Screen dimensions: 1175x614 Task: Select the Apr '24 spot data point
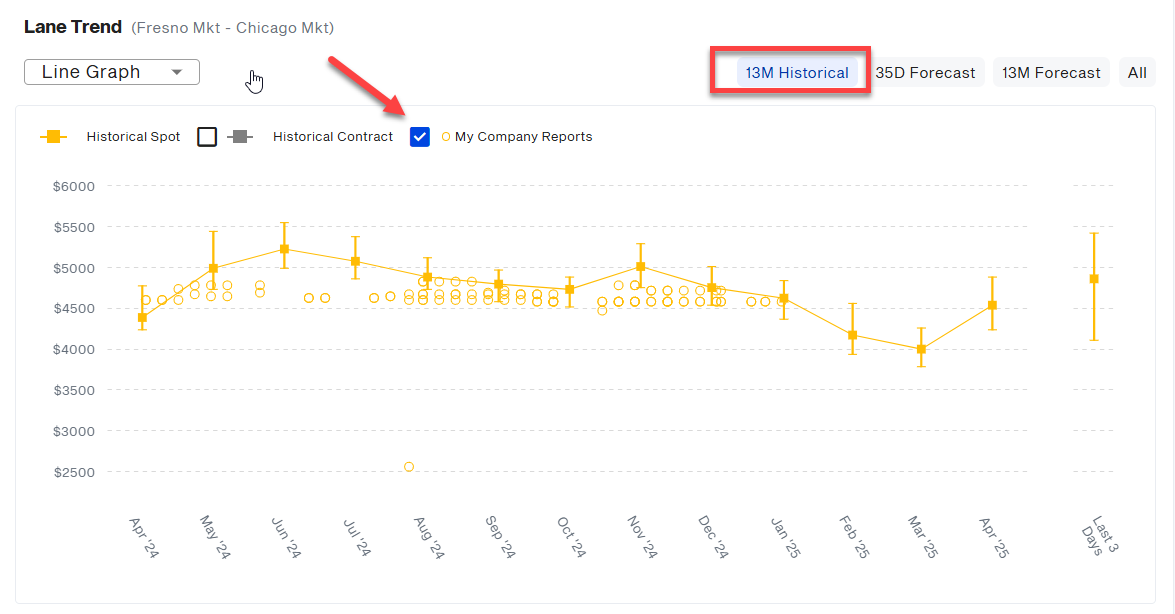pyautogui.click(x=142, y=318)
